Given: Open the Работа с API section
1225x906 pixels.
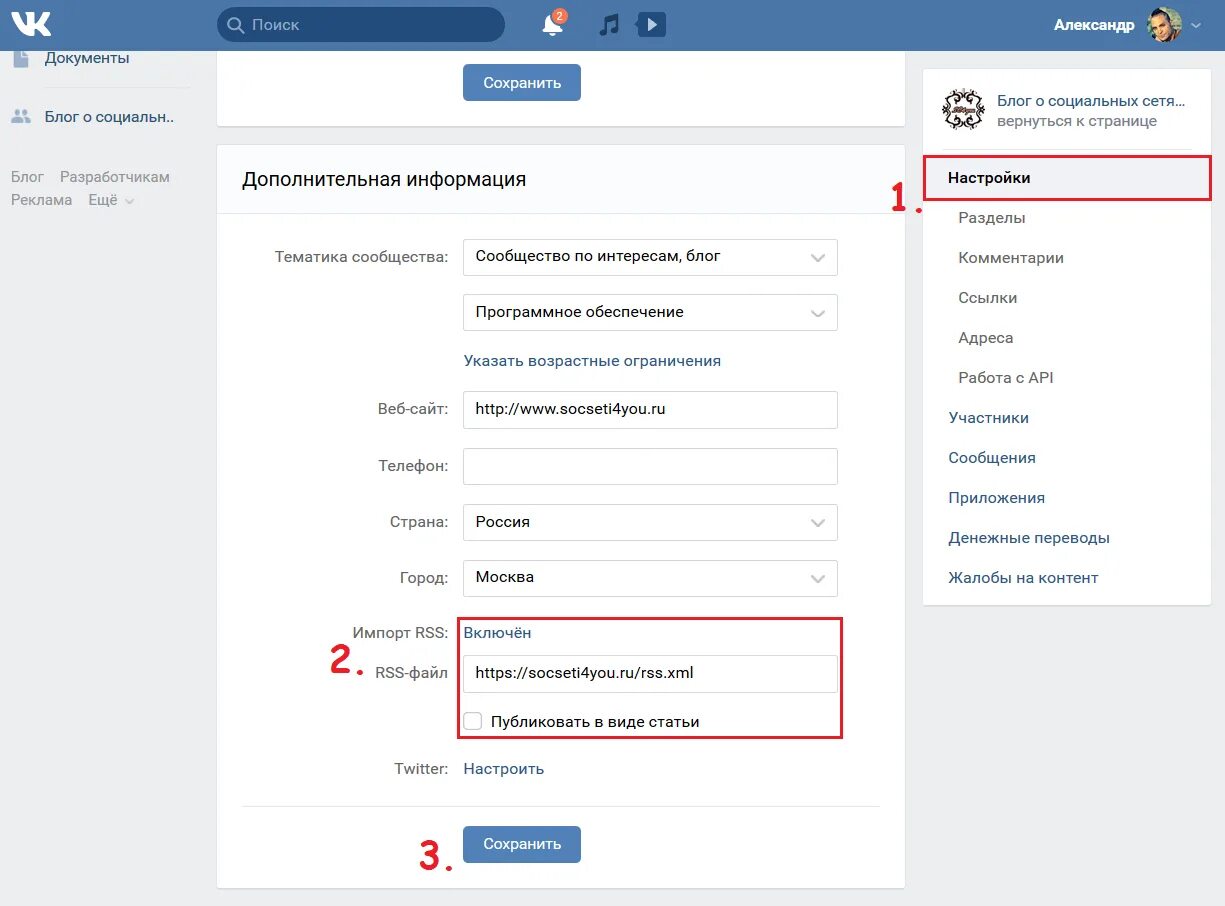Looking at the screenshot, I should pyautogui.click(x=1006, y=378).
